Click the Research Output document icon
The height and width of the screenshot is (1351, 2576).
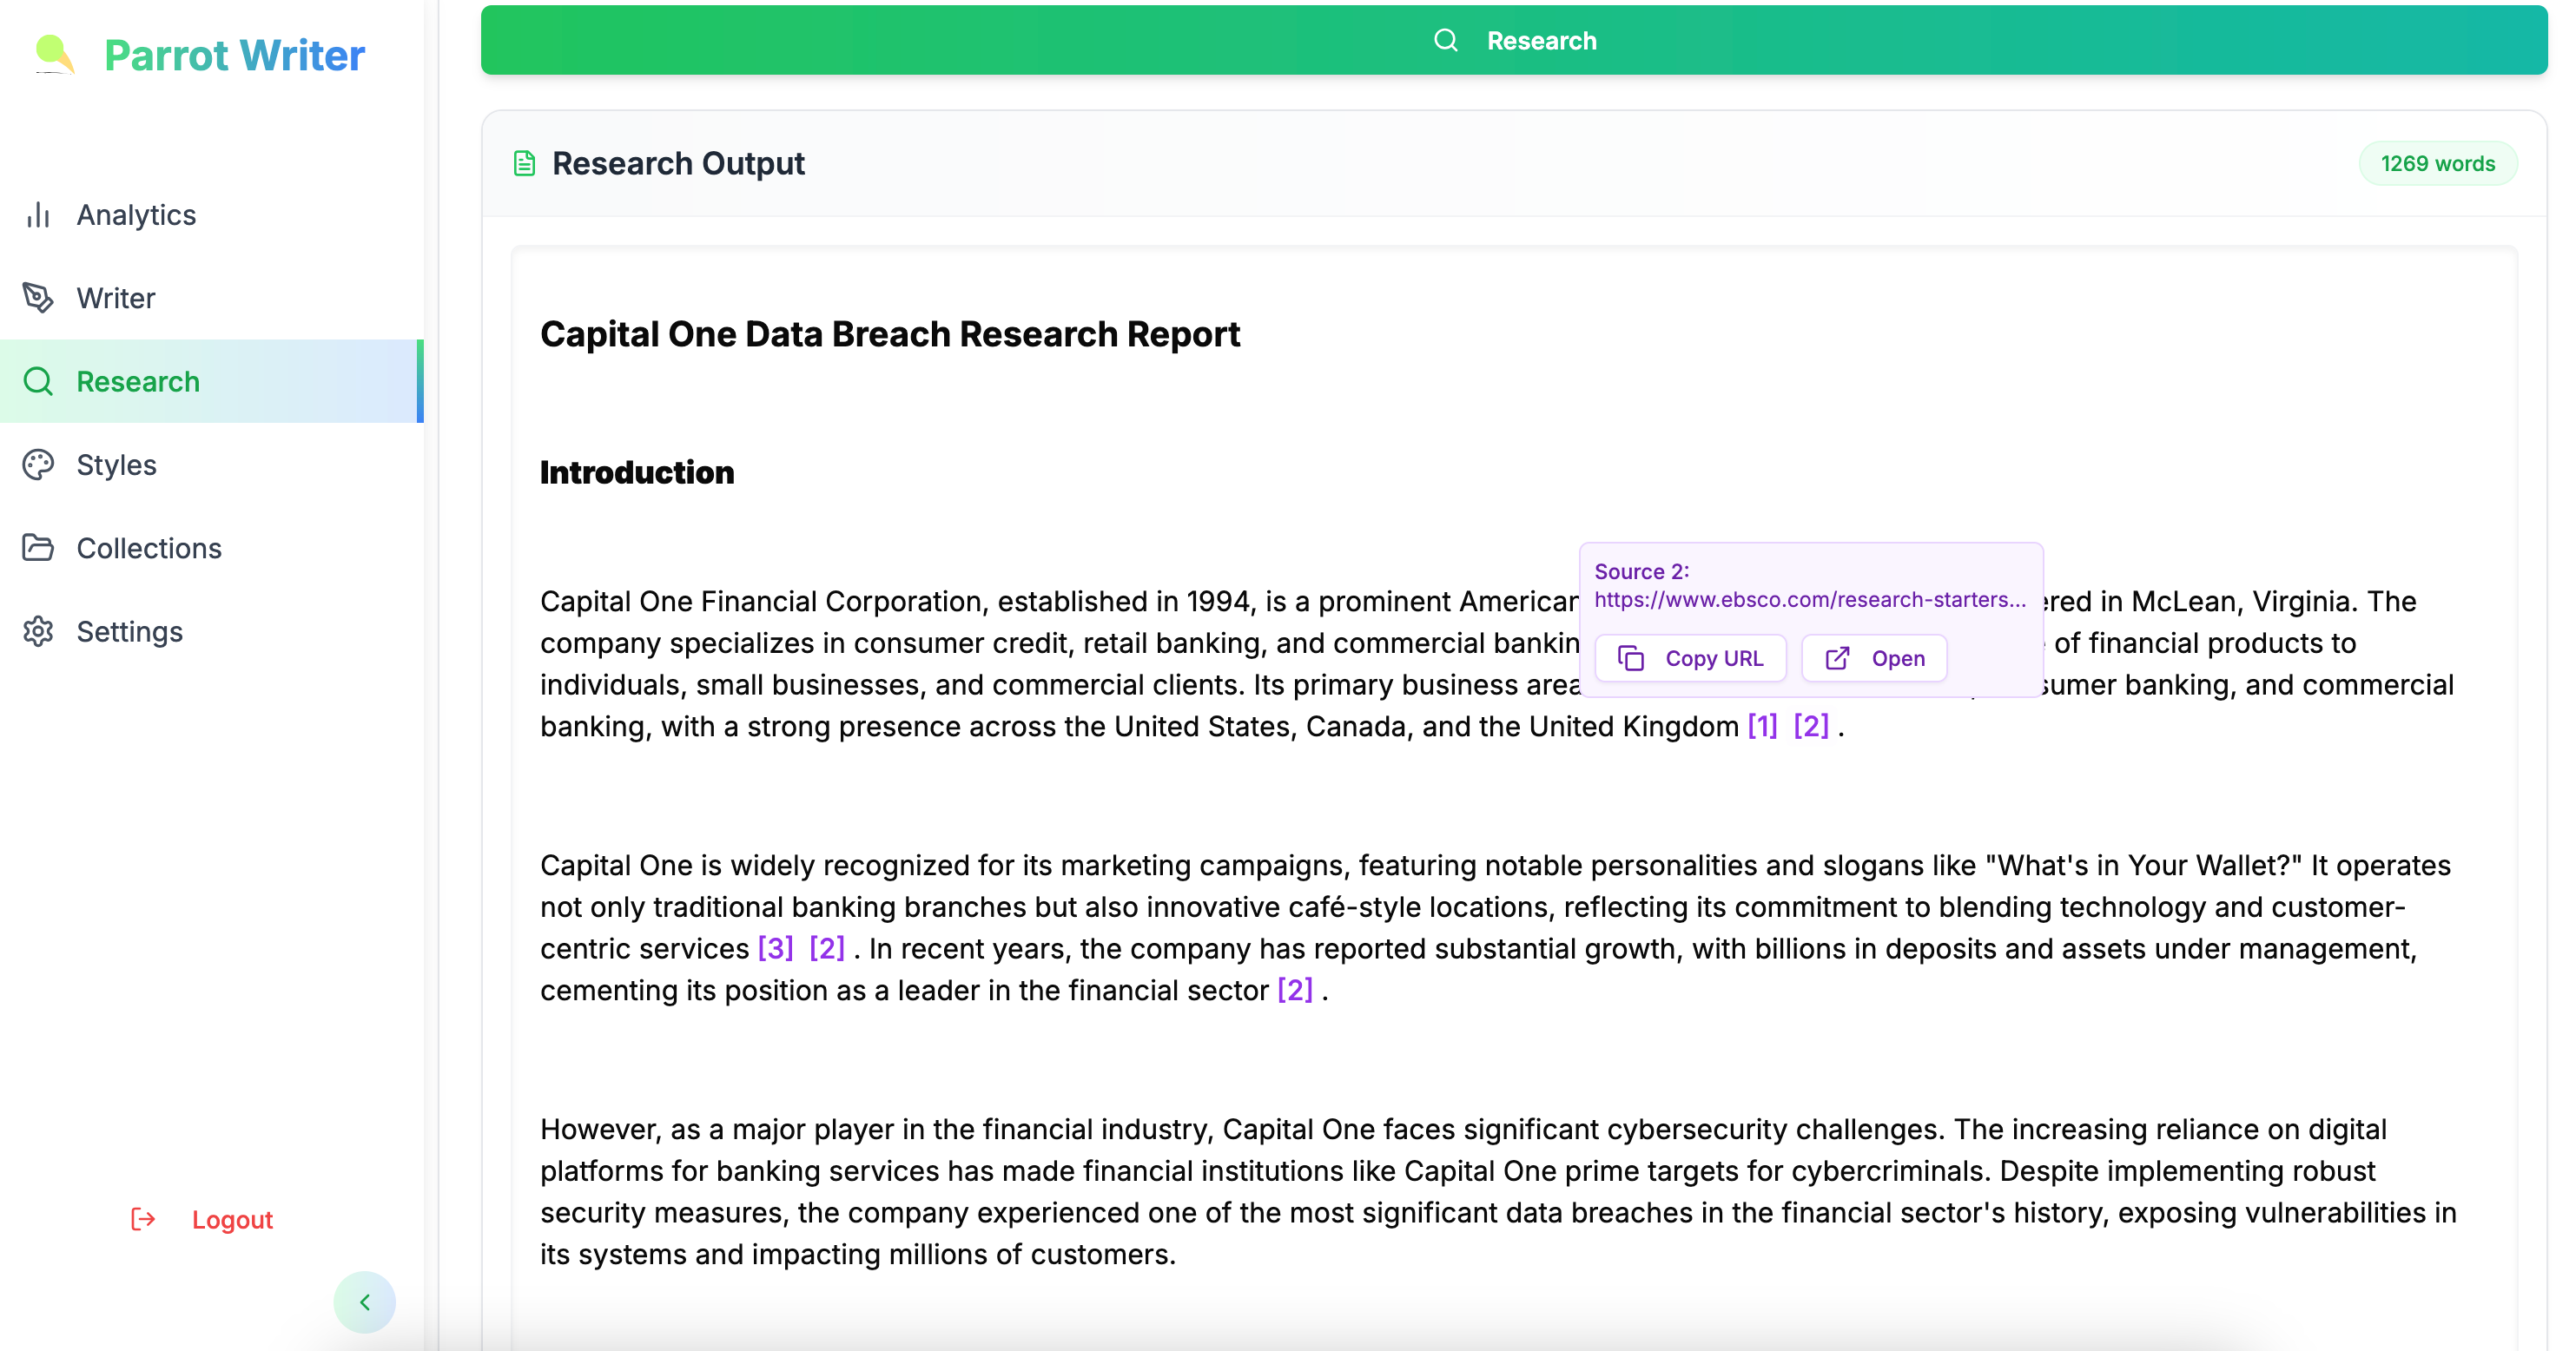(x=524, y=163)
